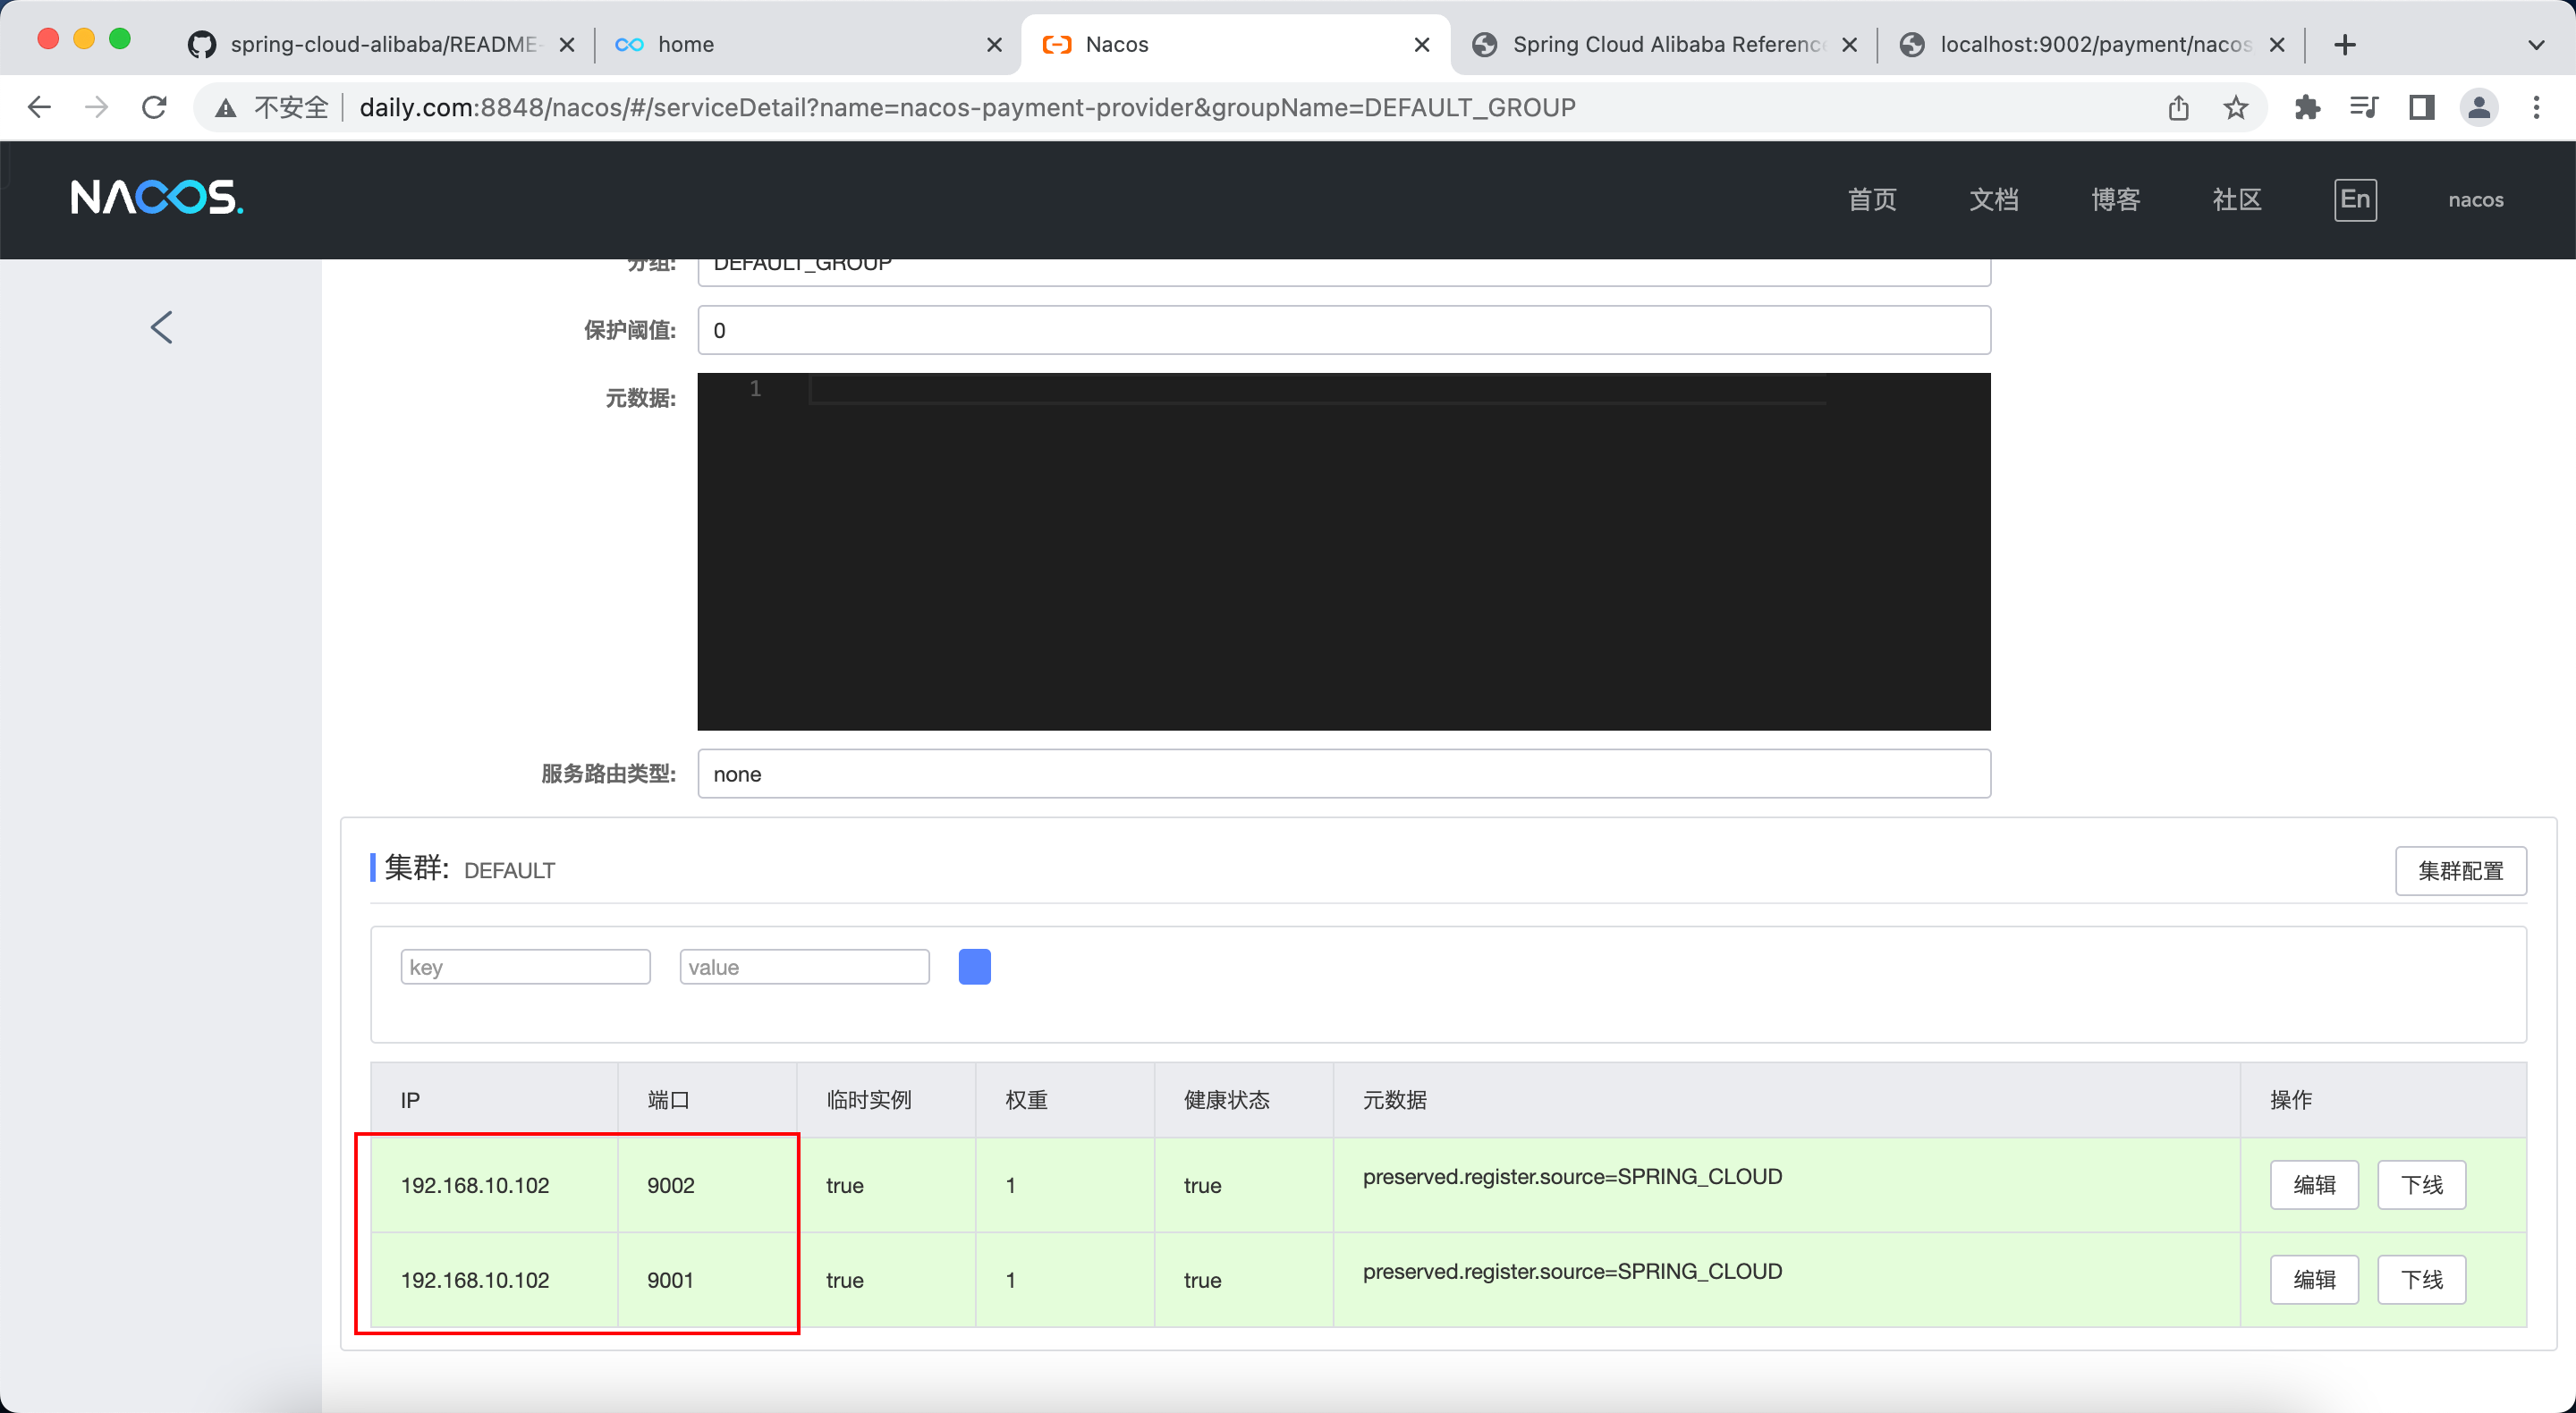2576x1413 pixels.
Task: Click 下线 for the port 9002 instance
Action: (2421, 1184)
